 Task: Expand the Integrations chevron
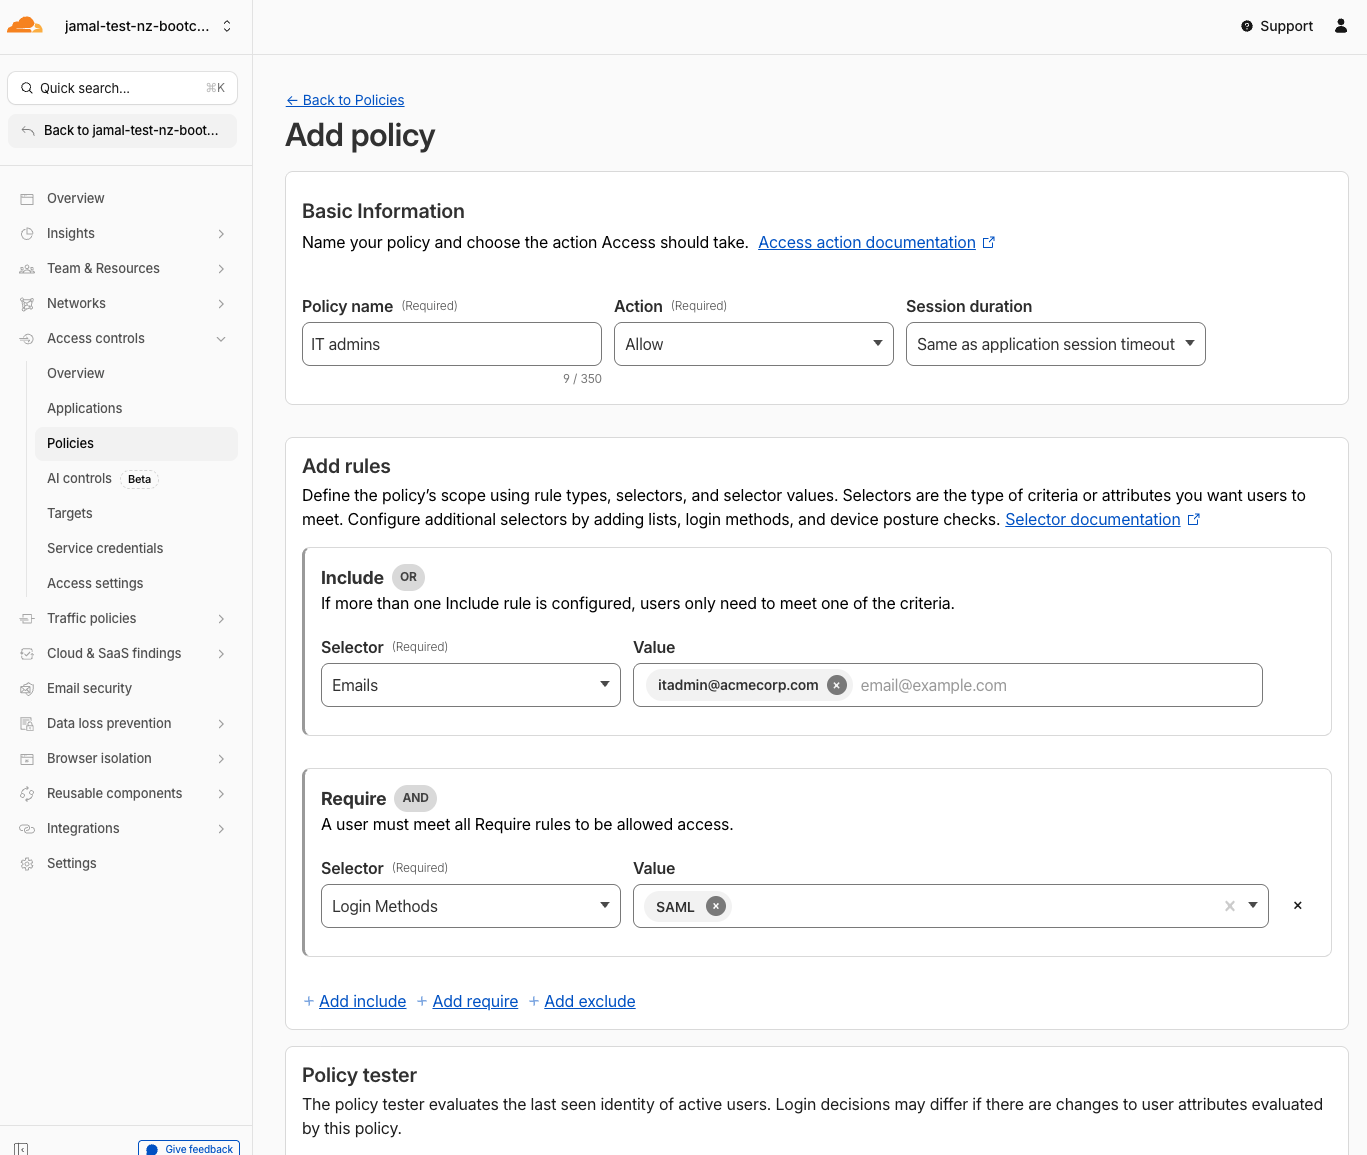pyautogui.click(x=221, y=829)
